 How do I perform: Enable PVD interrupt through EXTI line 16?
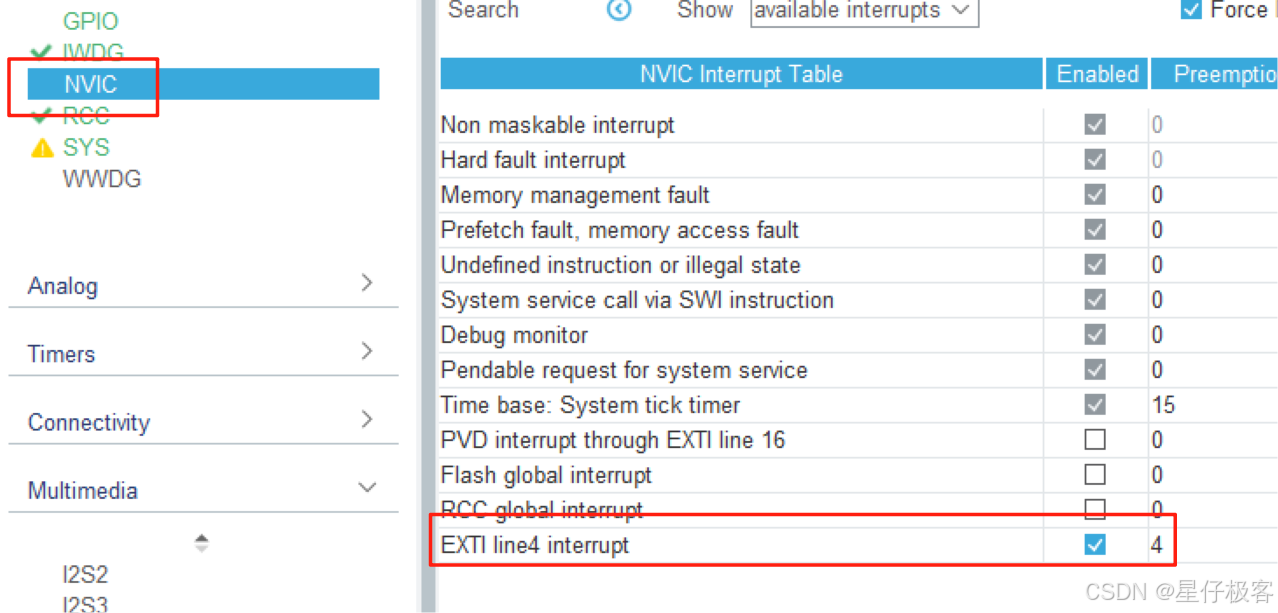(1095, 439)
